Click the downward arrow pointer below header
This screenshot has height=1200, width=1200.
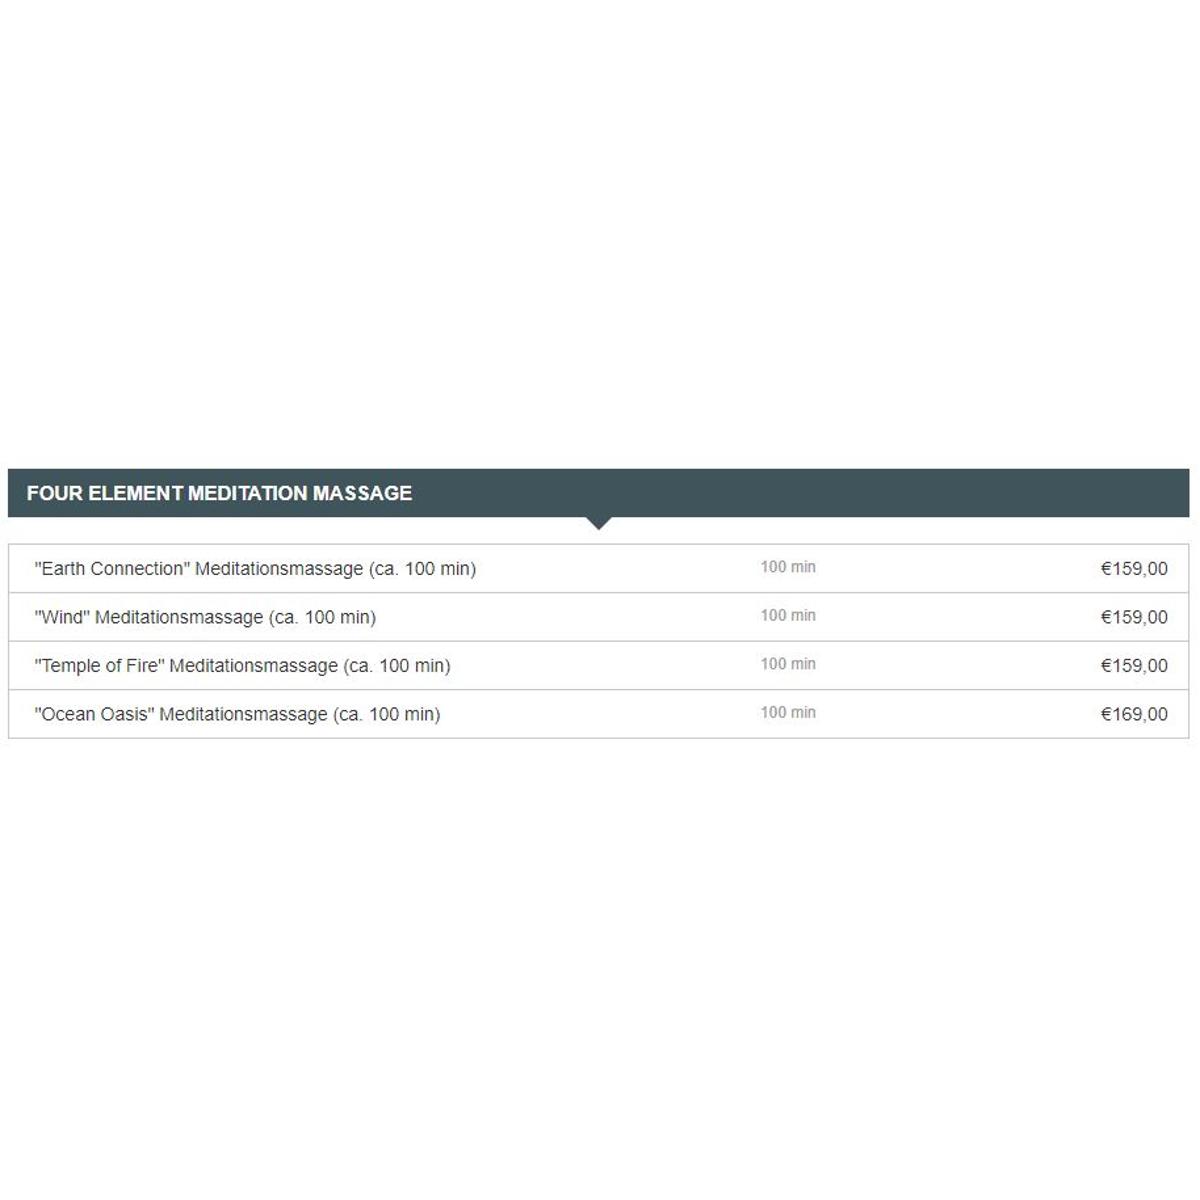tap(598, 523)
